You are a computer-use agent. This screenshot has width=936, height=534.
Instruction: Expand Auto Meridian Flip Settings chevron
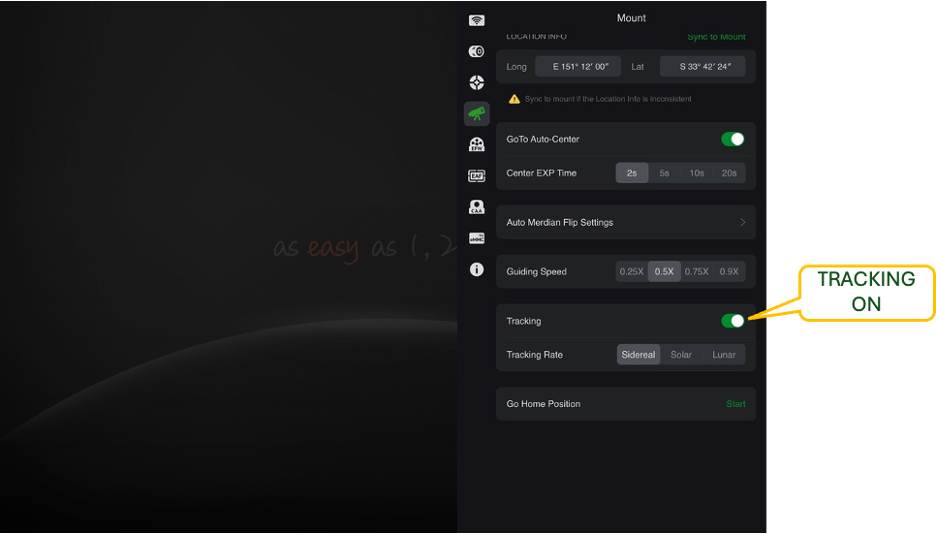(742, 222)
